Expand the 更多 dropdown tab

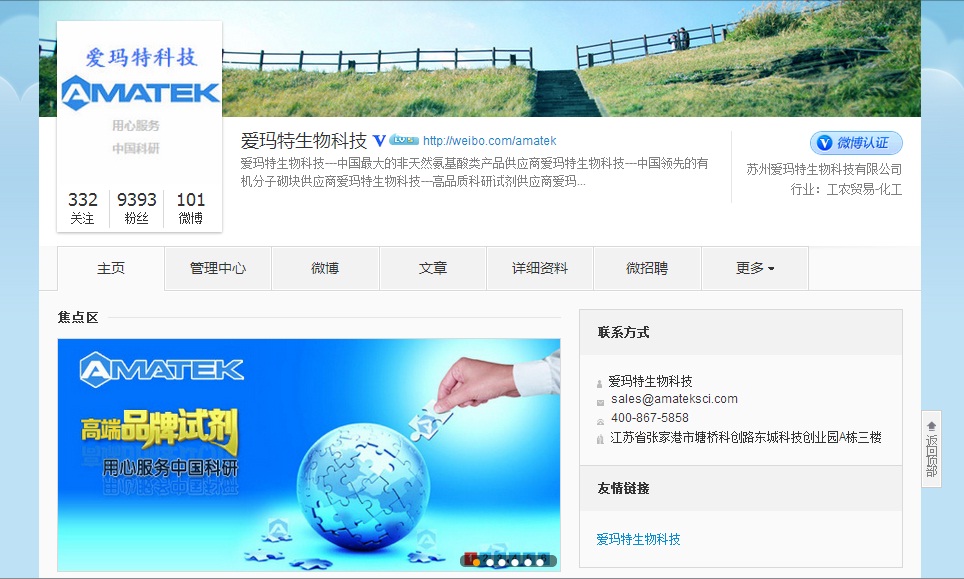tap(755, 268)
